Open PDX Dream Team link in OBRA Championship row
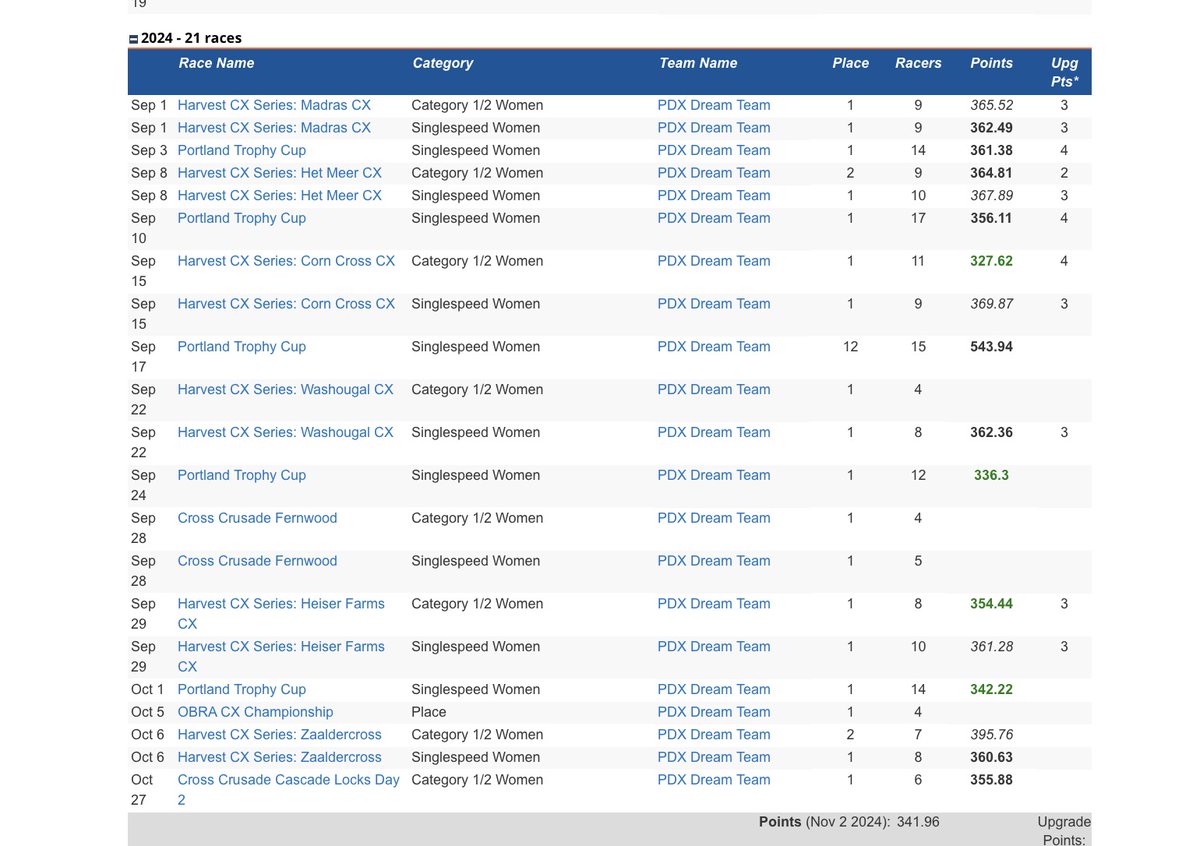This screenshot has width=1200, height=846. click(x=714, y=713)
